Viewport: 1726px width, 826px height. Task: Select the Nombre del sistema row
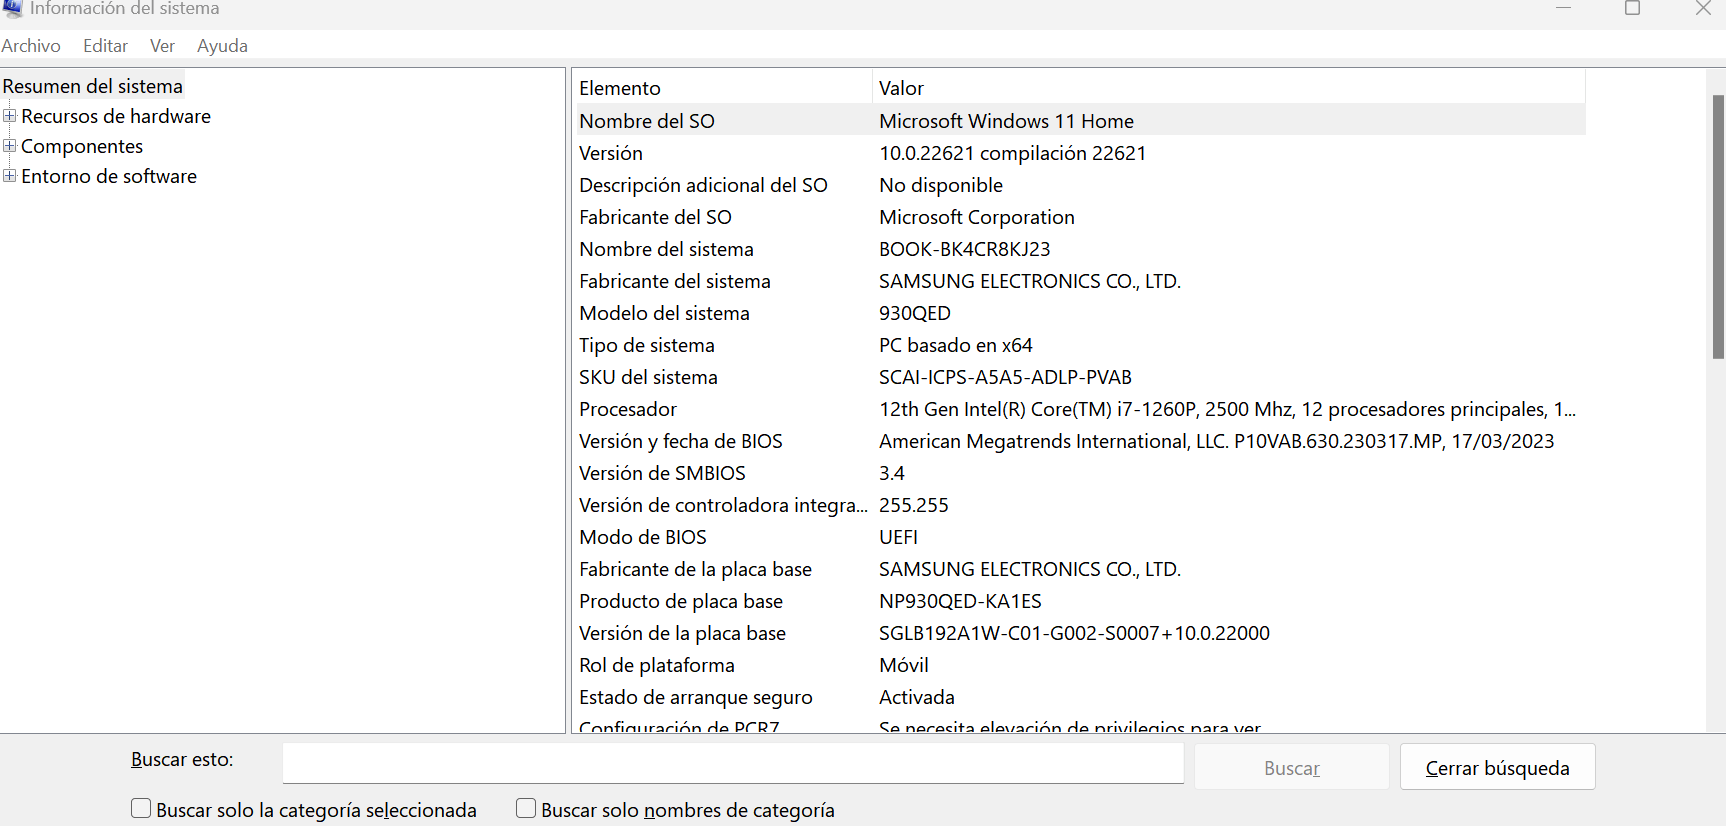coord(1080,249)
